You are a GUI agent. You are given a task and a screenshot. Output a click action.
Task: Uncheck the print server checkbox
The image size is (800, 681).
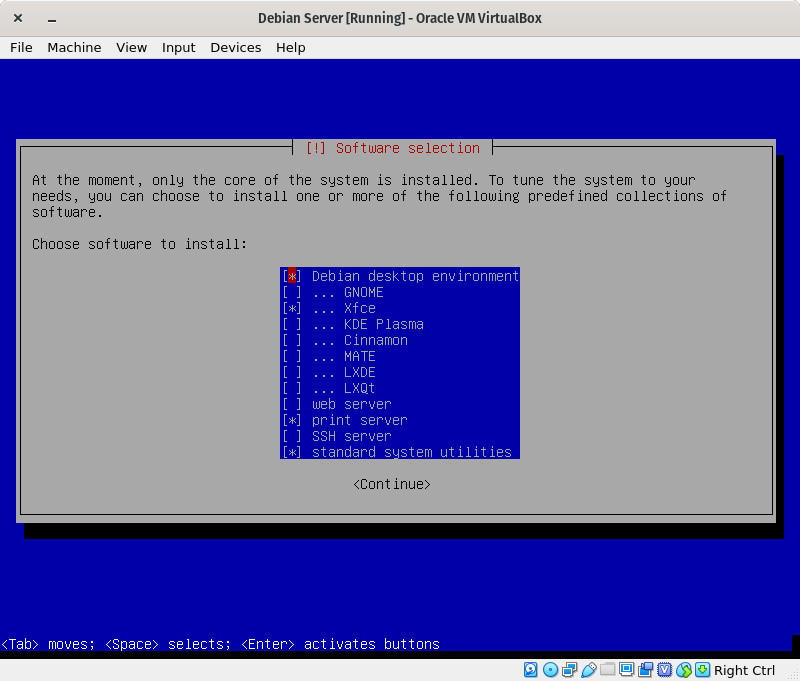click(292, 420)
